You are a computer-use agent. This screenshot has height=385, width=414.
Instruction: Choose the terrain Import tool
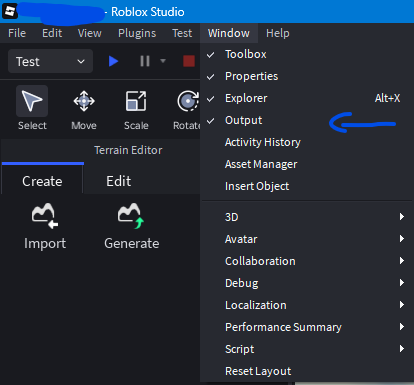point(45,227)
